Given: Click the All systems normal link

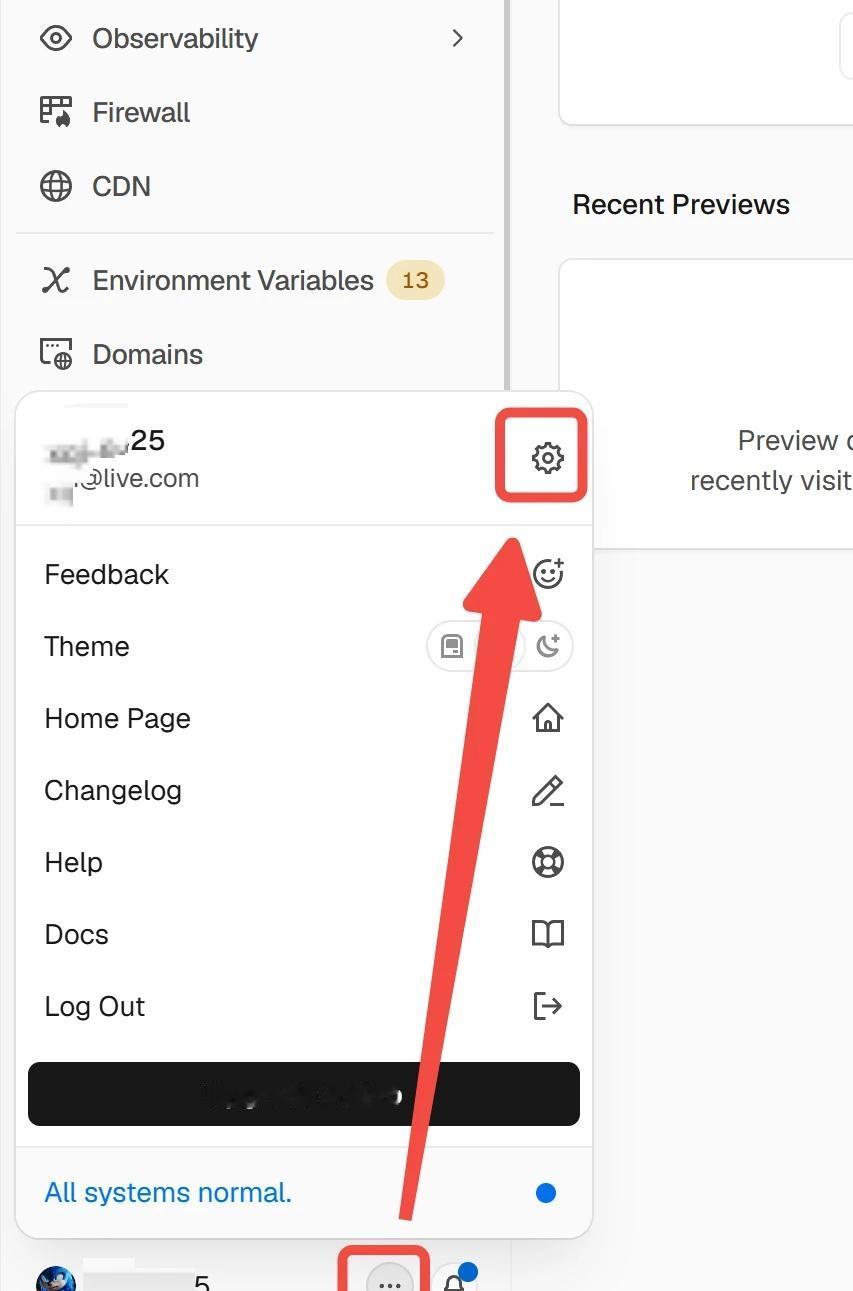Looking at the screenshot, I should pyautogui.click(x=168, y=1192).
